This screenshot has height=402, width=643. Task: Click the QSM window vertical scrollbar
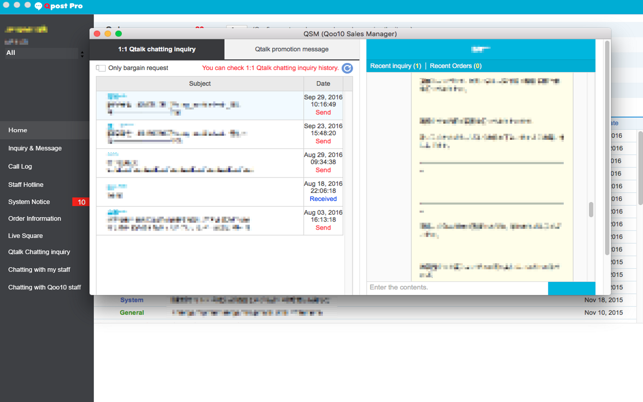607,148
